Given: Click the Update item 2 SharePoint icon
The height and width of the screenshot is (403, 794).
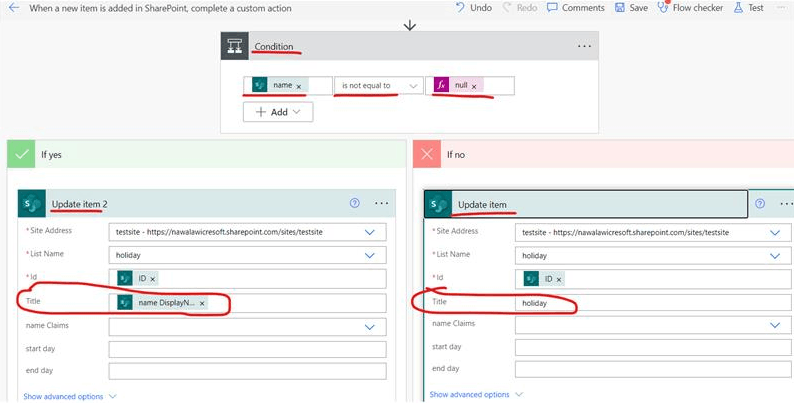Looking at the screenshot, I should [x=32, y=204].
